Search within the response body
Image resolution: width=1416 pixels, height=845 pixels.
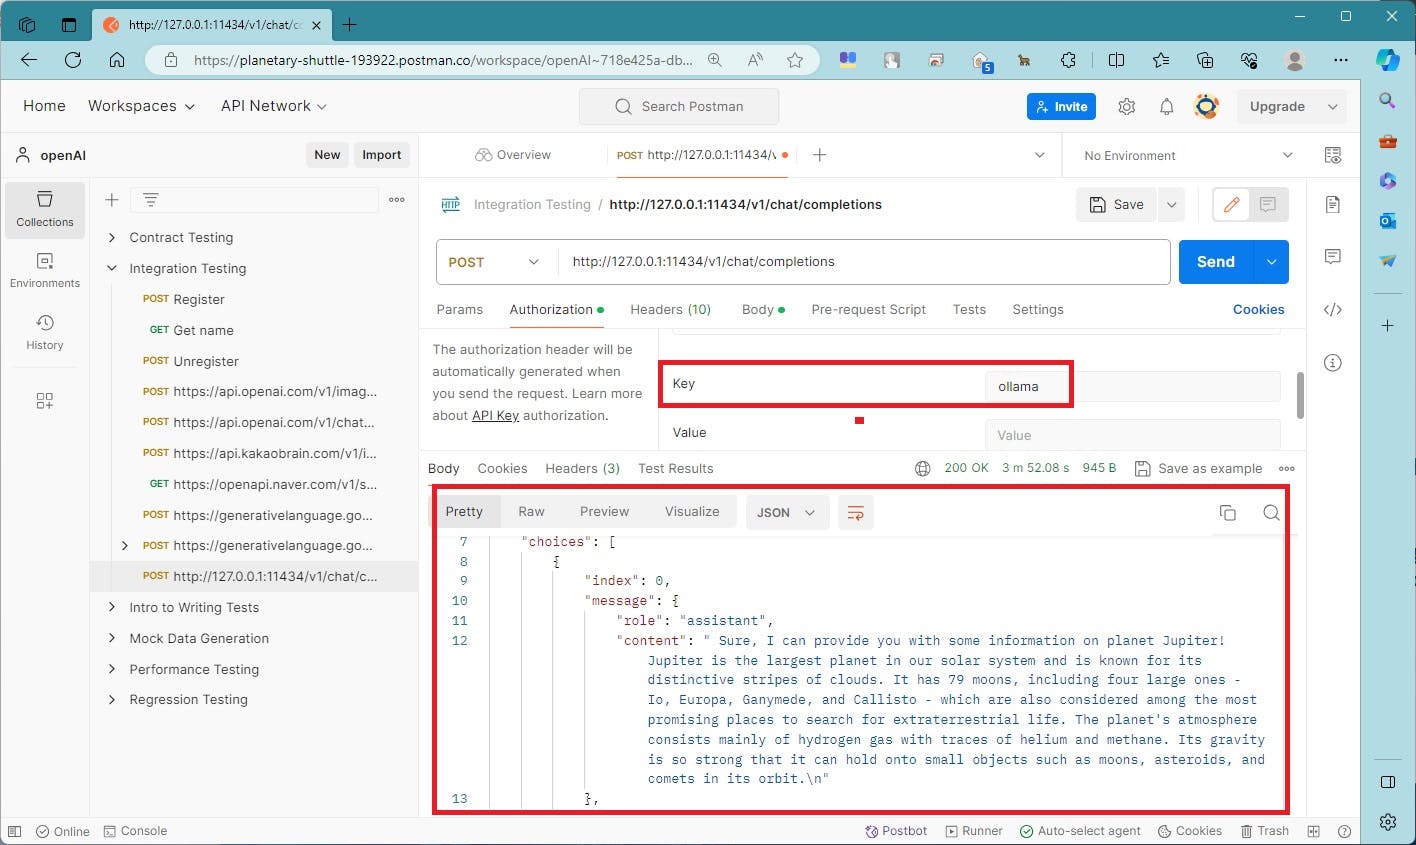coord(1271,513)
